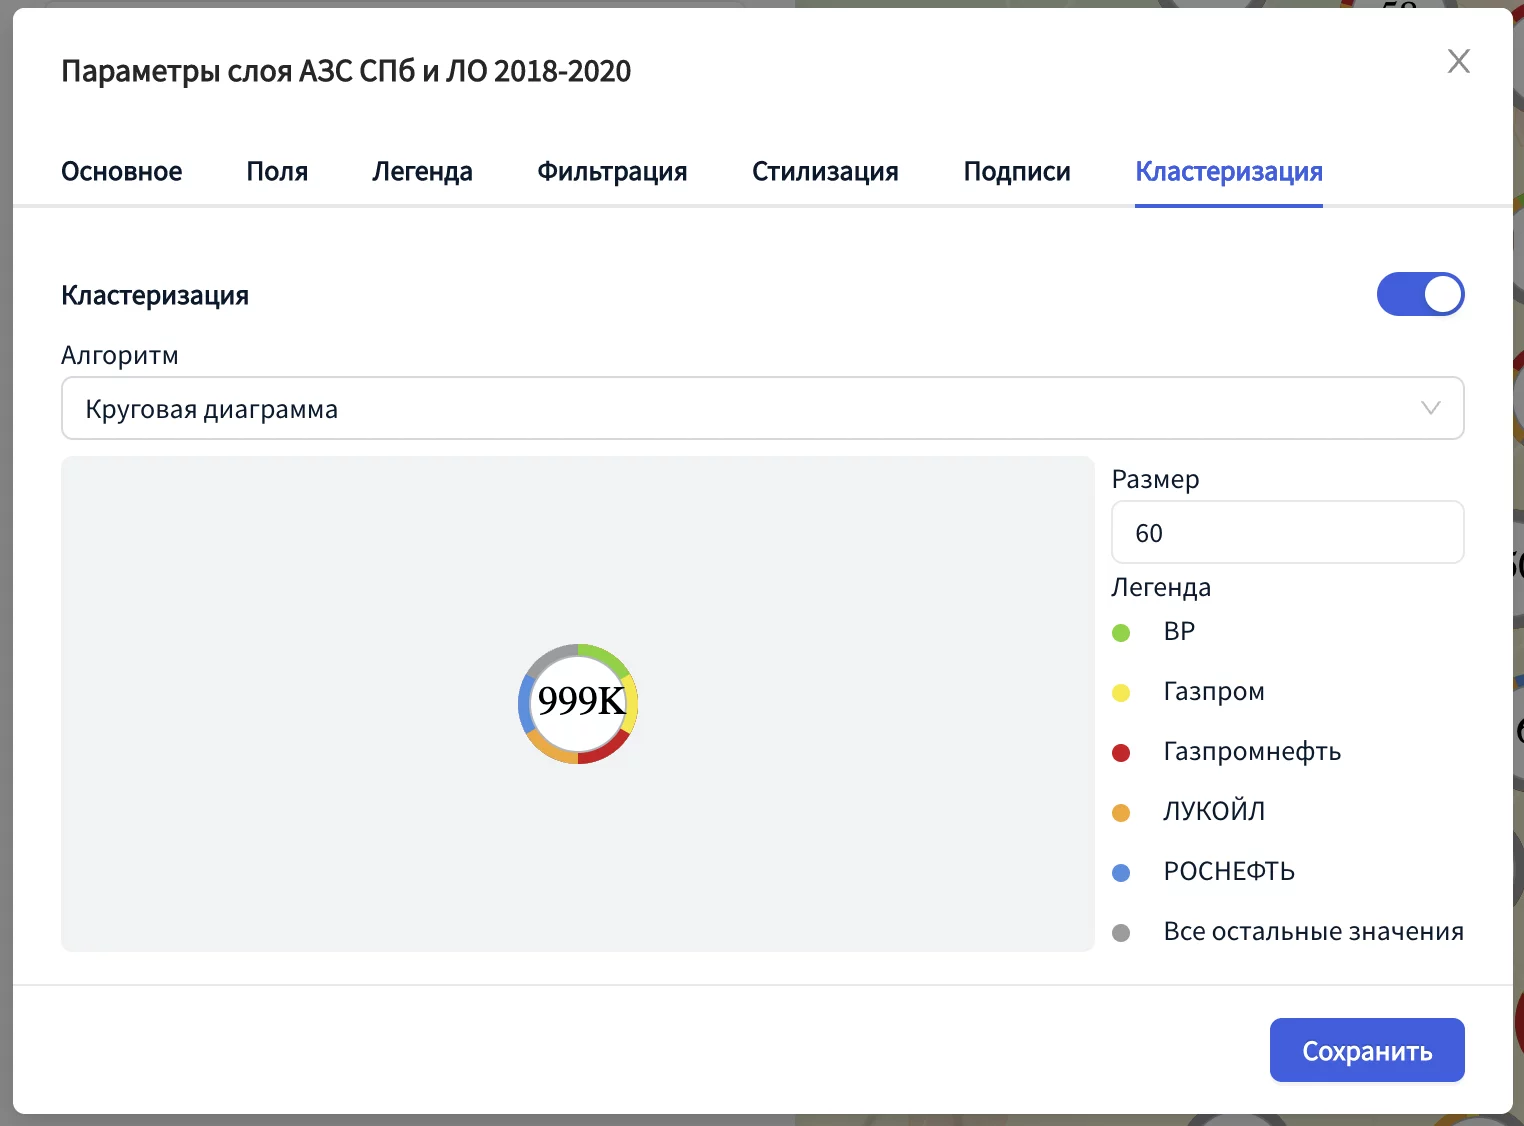Click the yellow Газпром legend dot
Screen dimensions: 1524x1126
point(1121,693)
